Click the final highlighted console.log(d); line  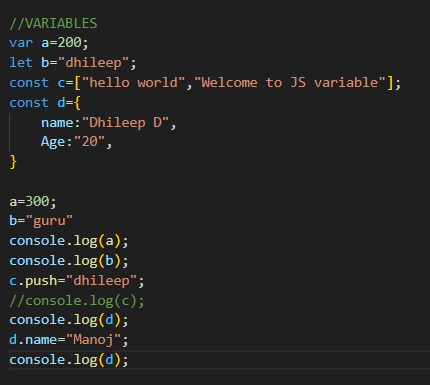[69, 360]
